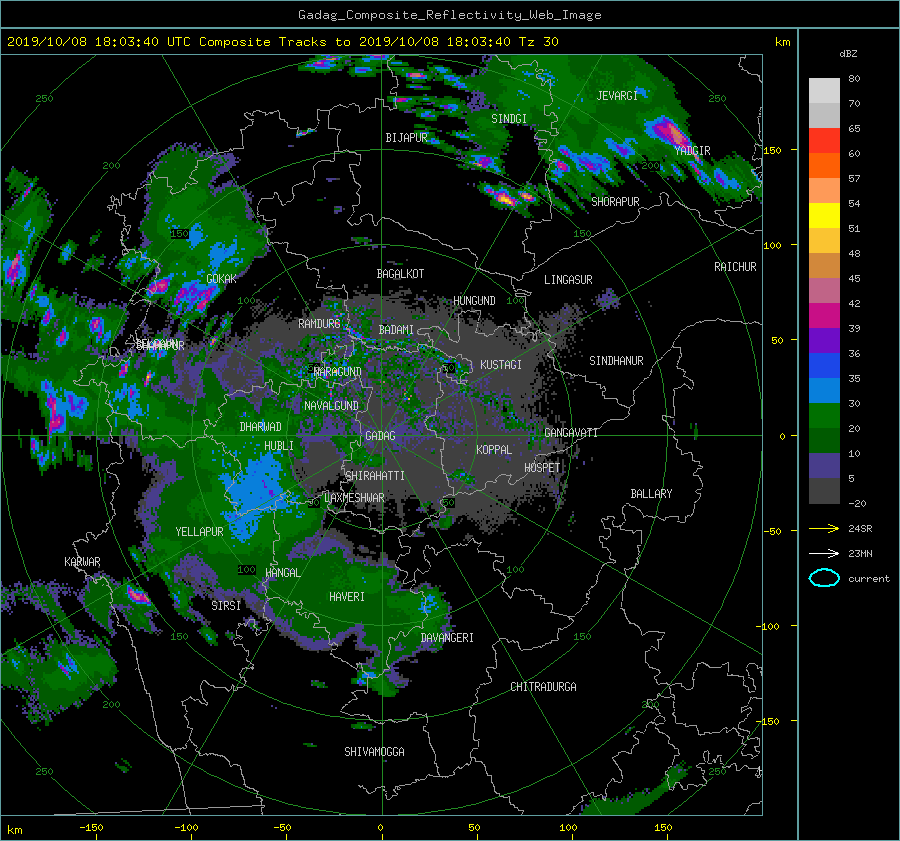Select the orange 60–57 dBZ swatch
Screen dimensions: 900x841
coord(824,166)
